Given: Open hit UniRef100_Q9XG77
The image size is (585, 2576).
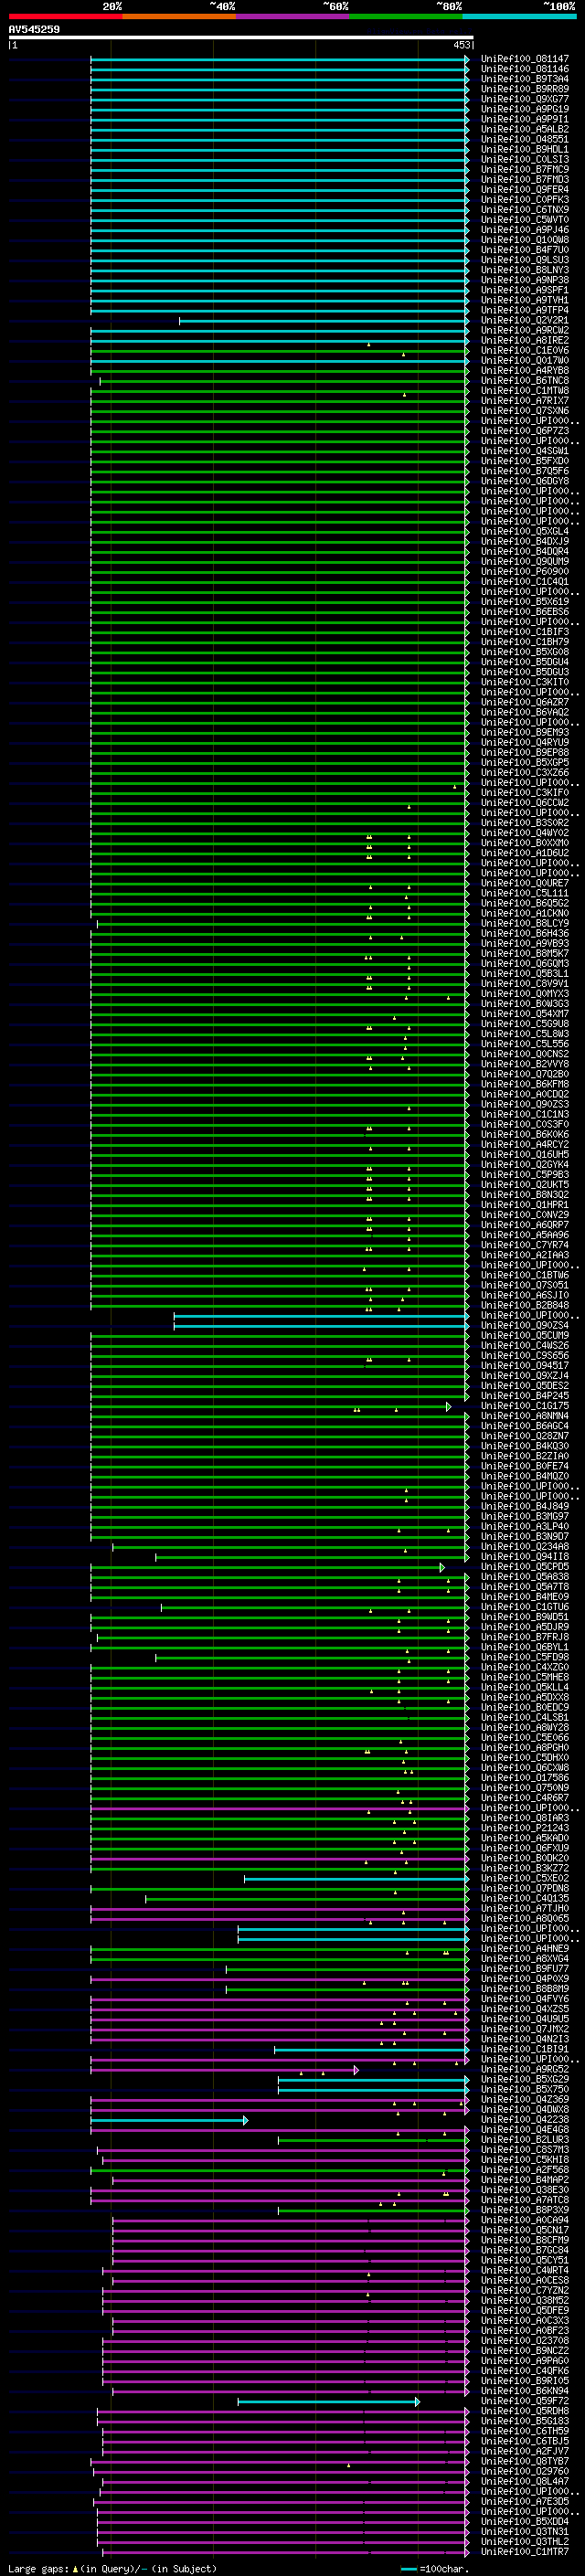Looking at the screenshot, I should (525, 99).
